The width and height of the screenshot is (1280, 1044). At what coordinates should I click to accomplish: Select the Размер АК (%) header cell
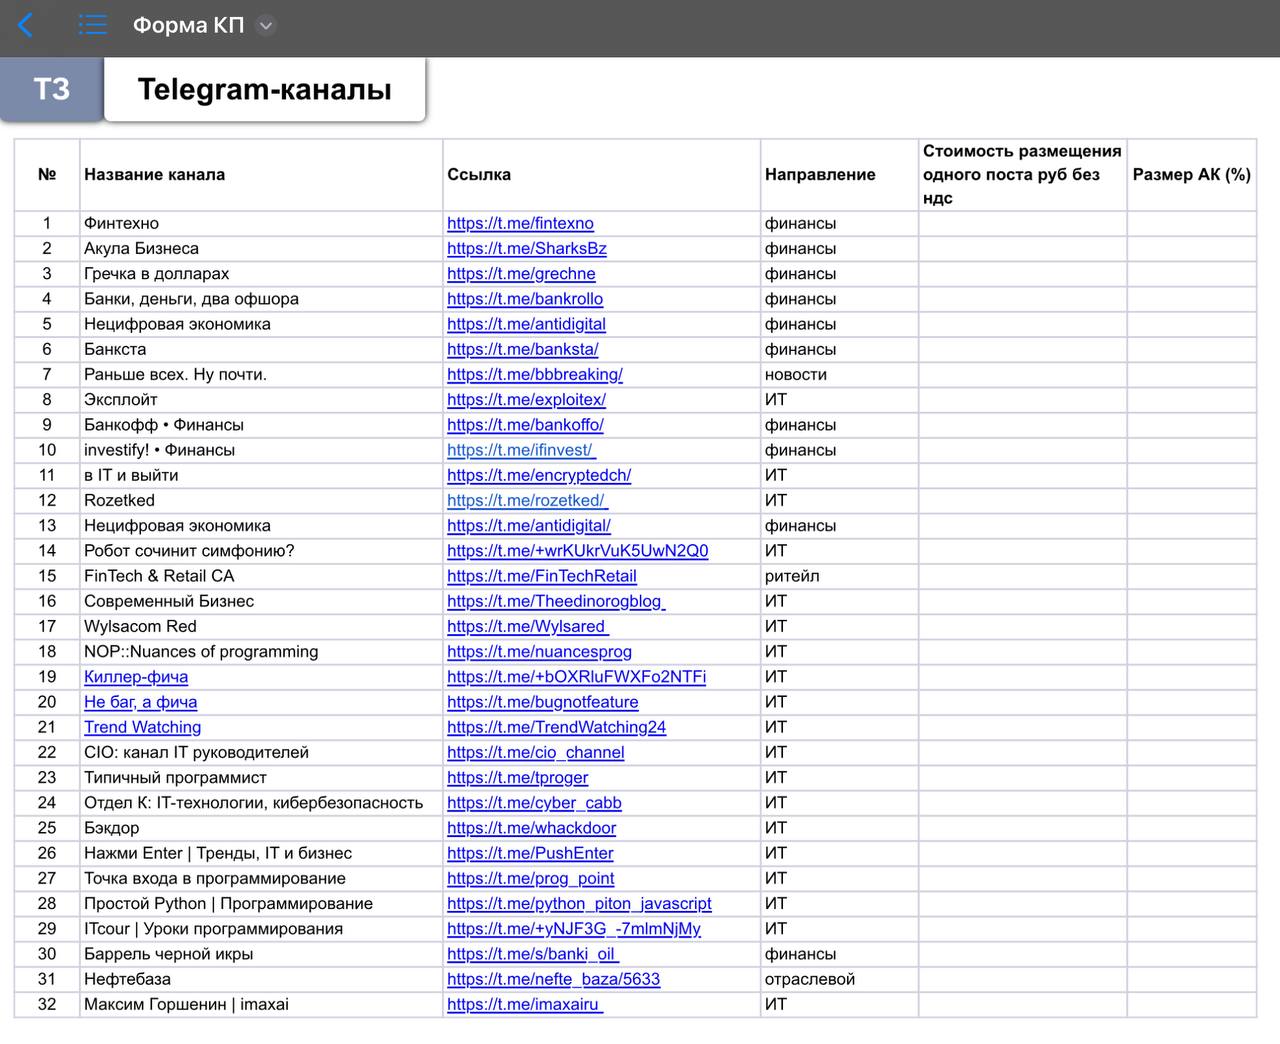1191,175
